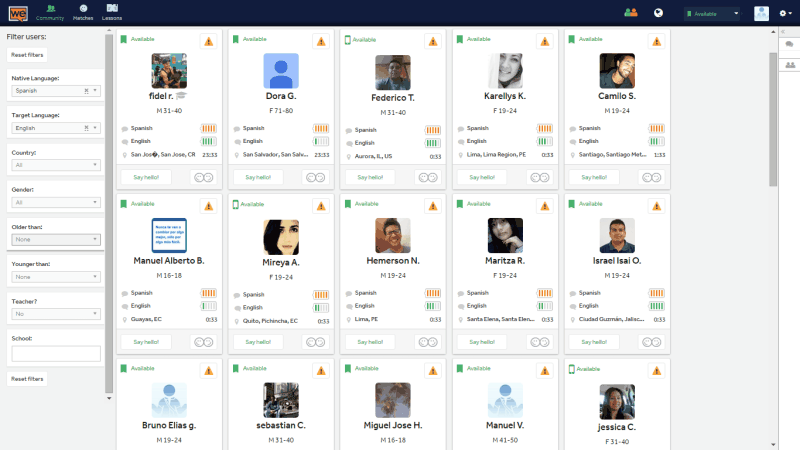Report user fidel r. via warning icon
The height and width of the screenshot is (450, 800).
click(x=209, y=41)
